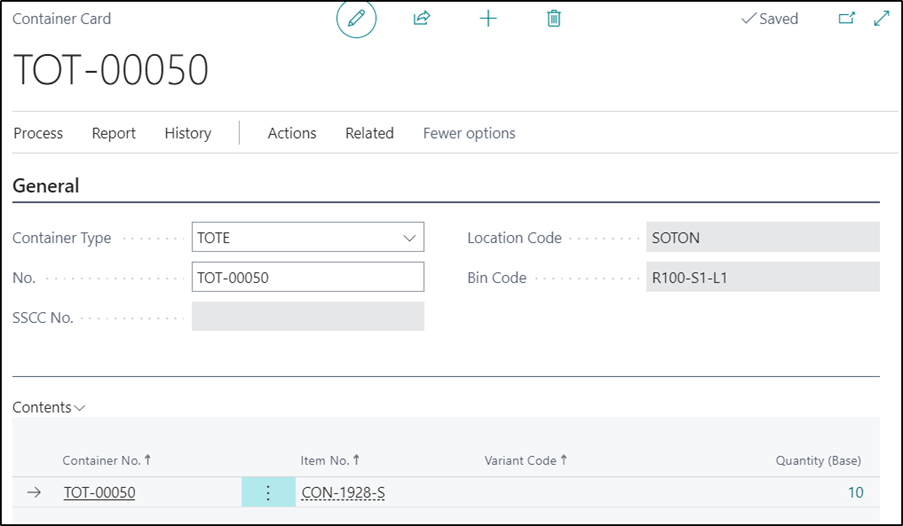Screen dimensions: 903x526
Task: Open item CON-1928-S link
Action: tap(343, 492)
